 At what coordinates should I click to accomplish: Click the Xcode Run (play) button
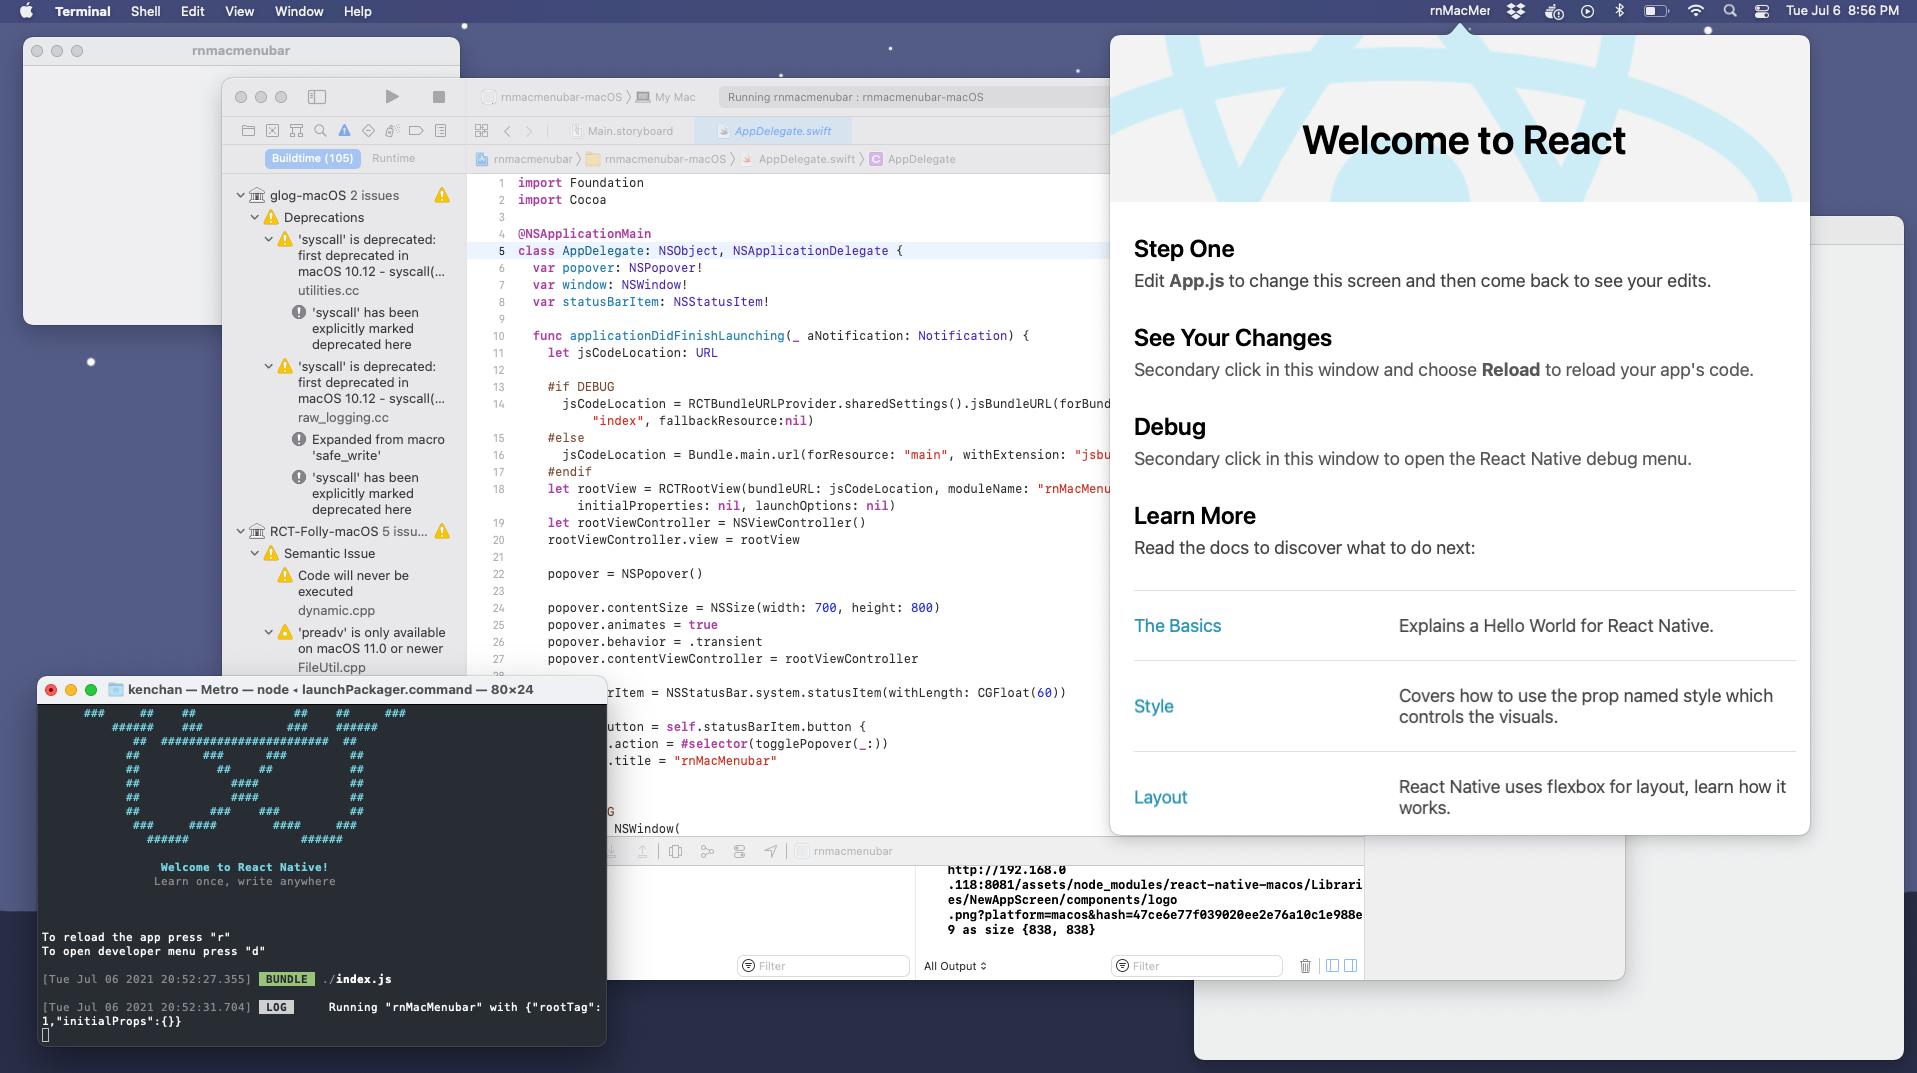(x=392, y=97)
